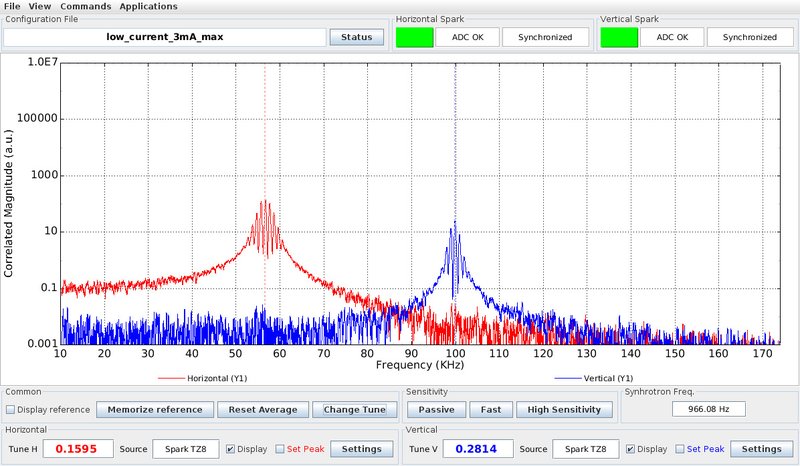This screenshot has height=466, width=800.
Task: Click the Synchrotron Freq value 966.08 Hz
Action: [x=709, y=409]
